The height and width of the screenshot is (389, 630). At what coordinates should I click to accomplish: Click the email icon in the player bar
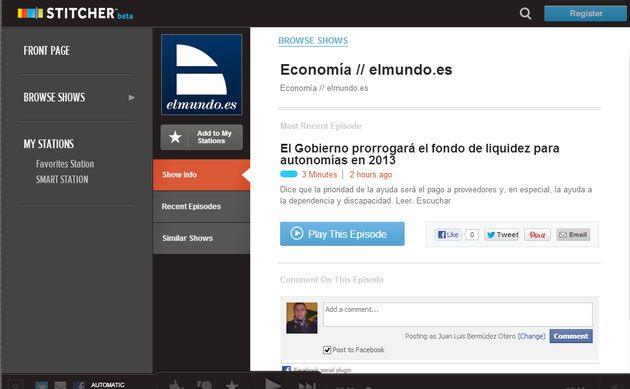[60, 385]
